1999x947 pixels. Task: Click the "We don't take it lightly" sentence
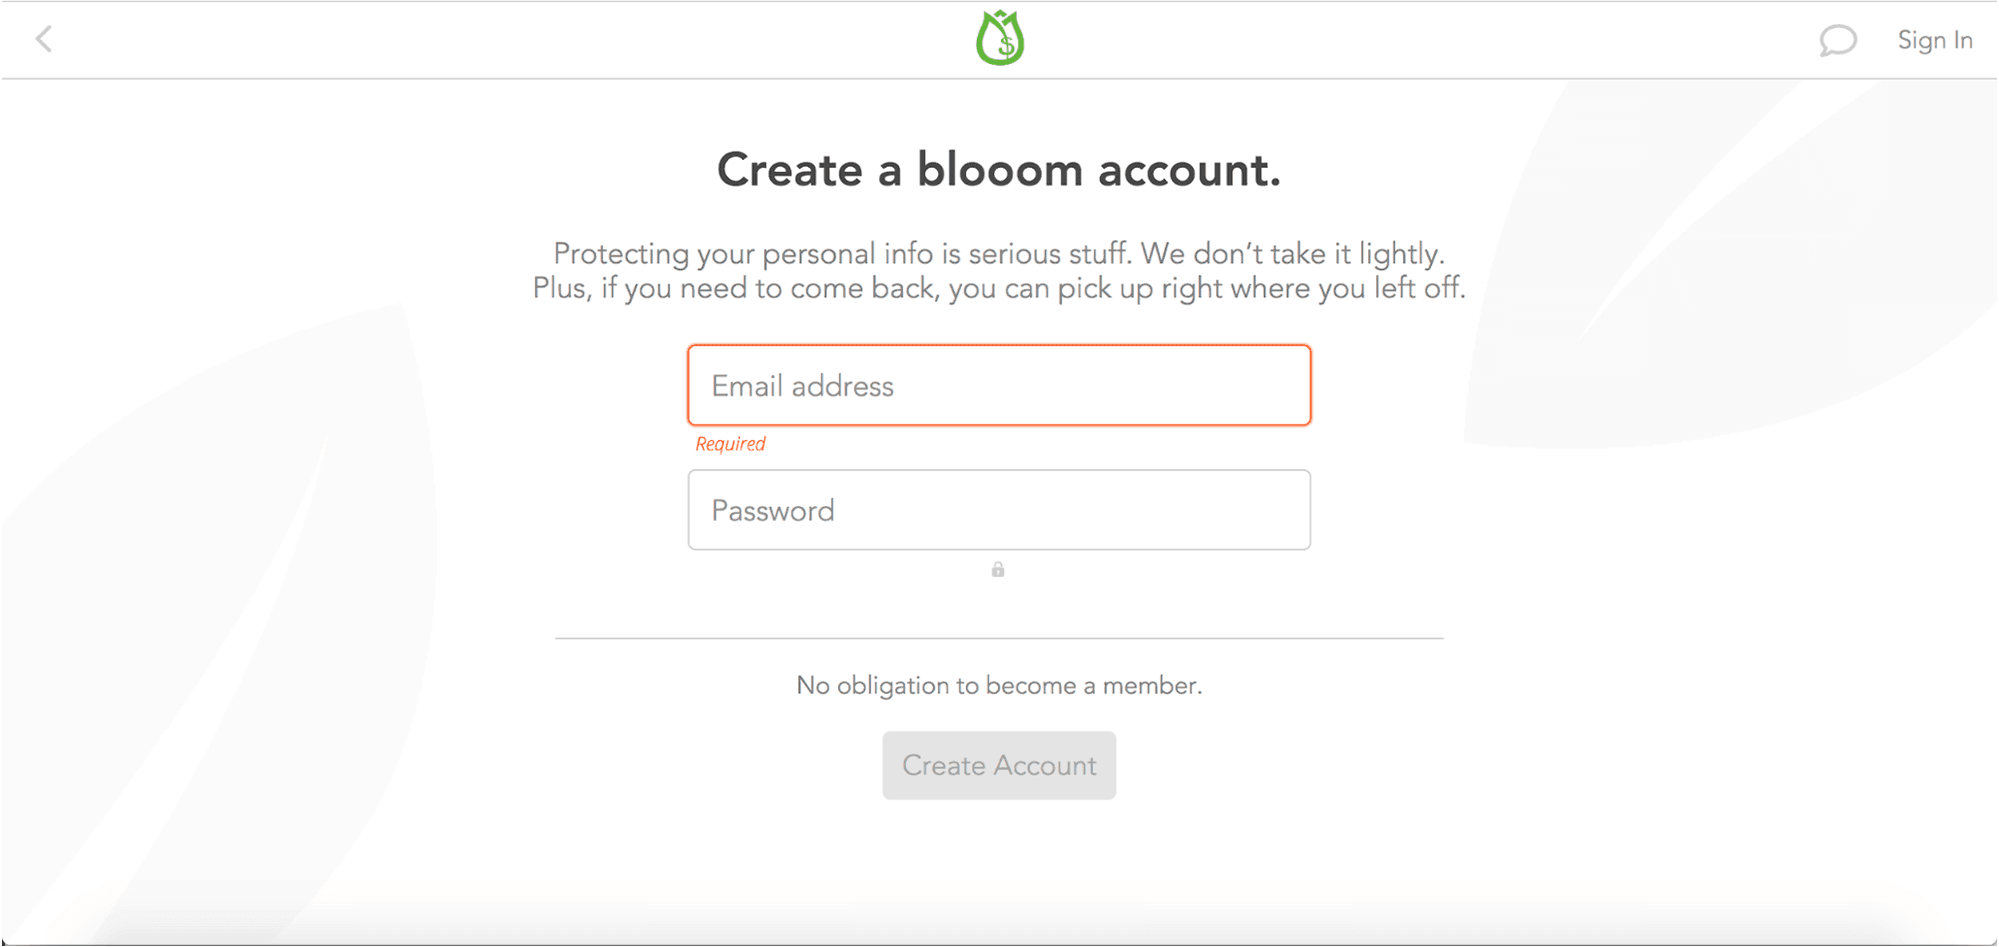pyautogui.click(x=1292, y=254)
